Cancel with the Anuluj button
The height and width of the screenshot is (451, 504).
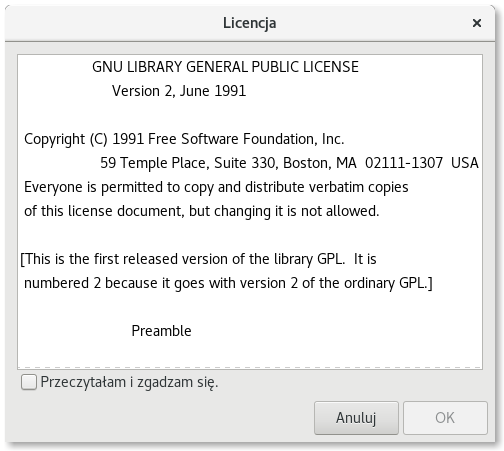click(356, 418)
